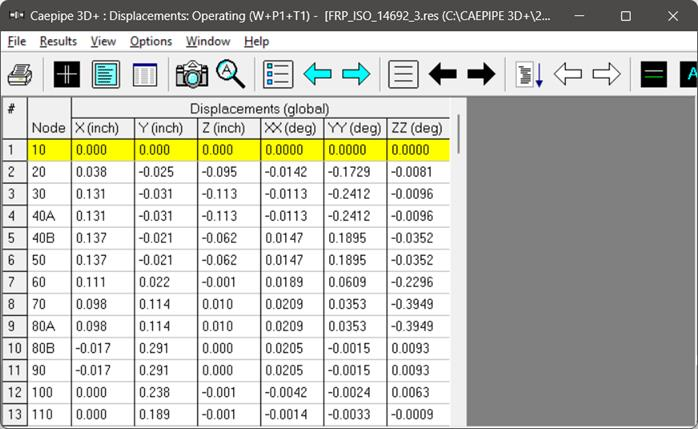The height and width of the screenshot is (429, 698).
Task: Click the black left arrow icon
Action: pos(443,74)
